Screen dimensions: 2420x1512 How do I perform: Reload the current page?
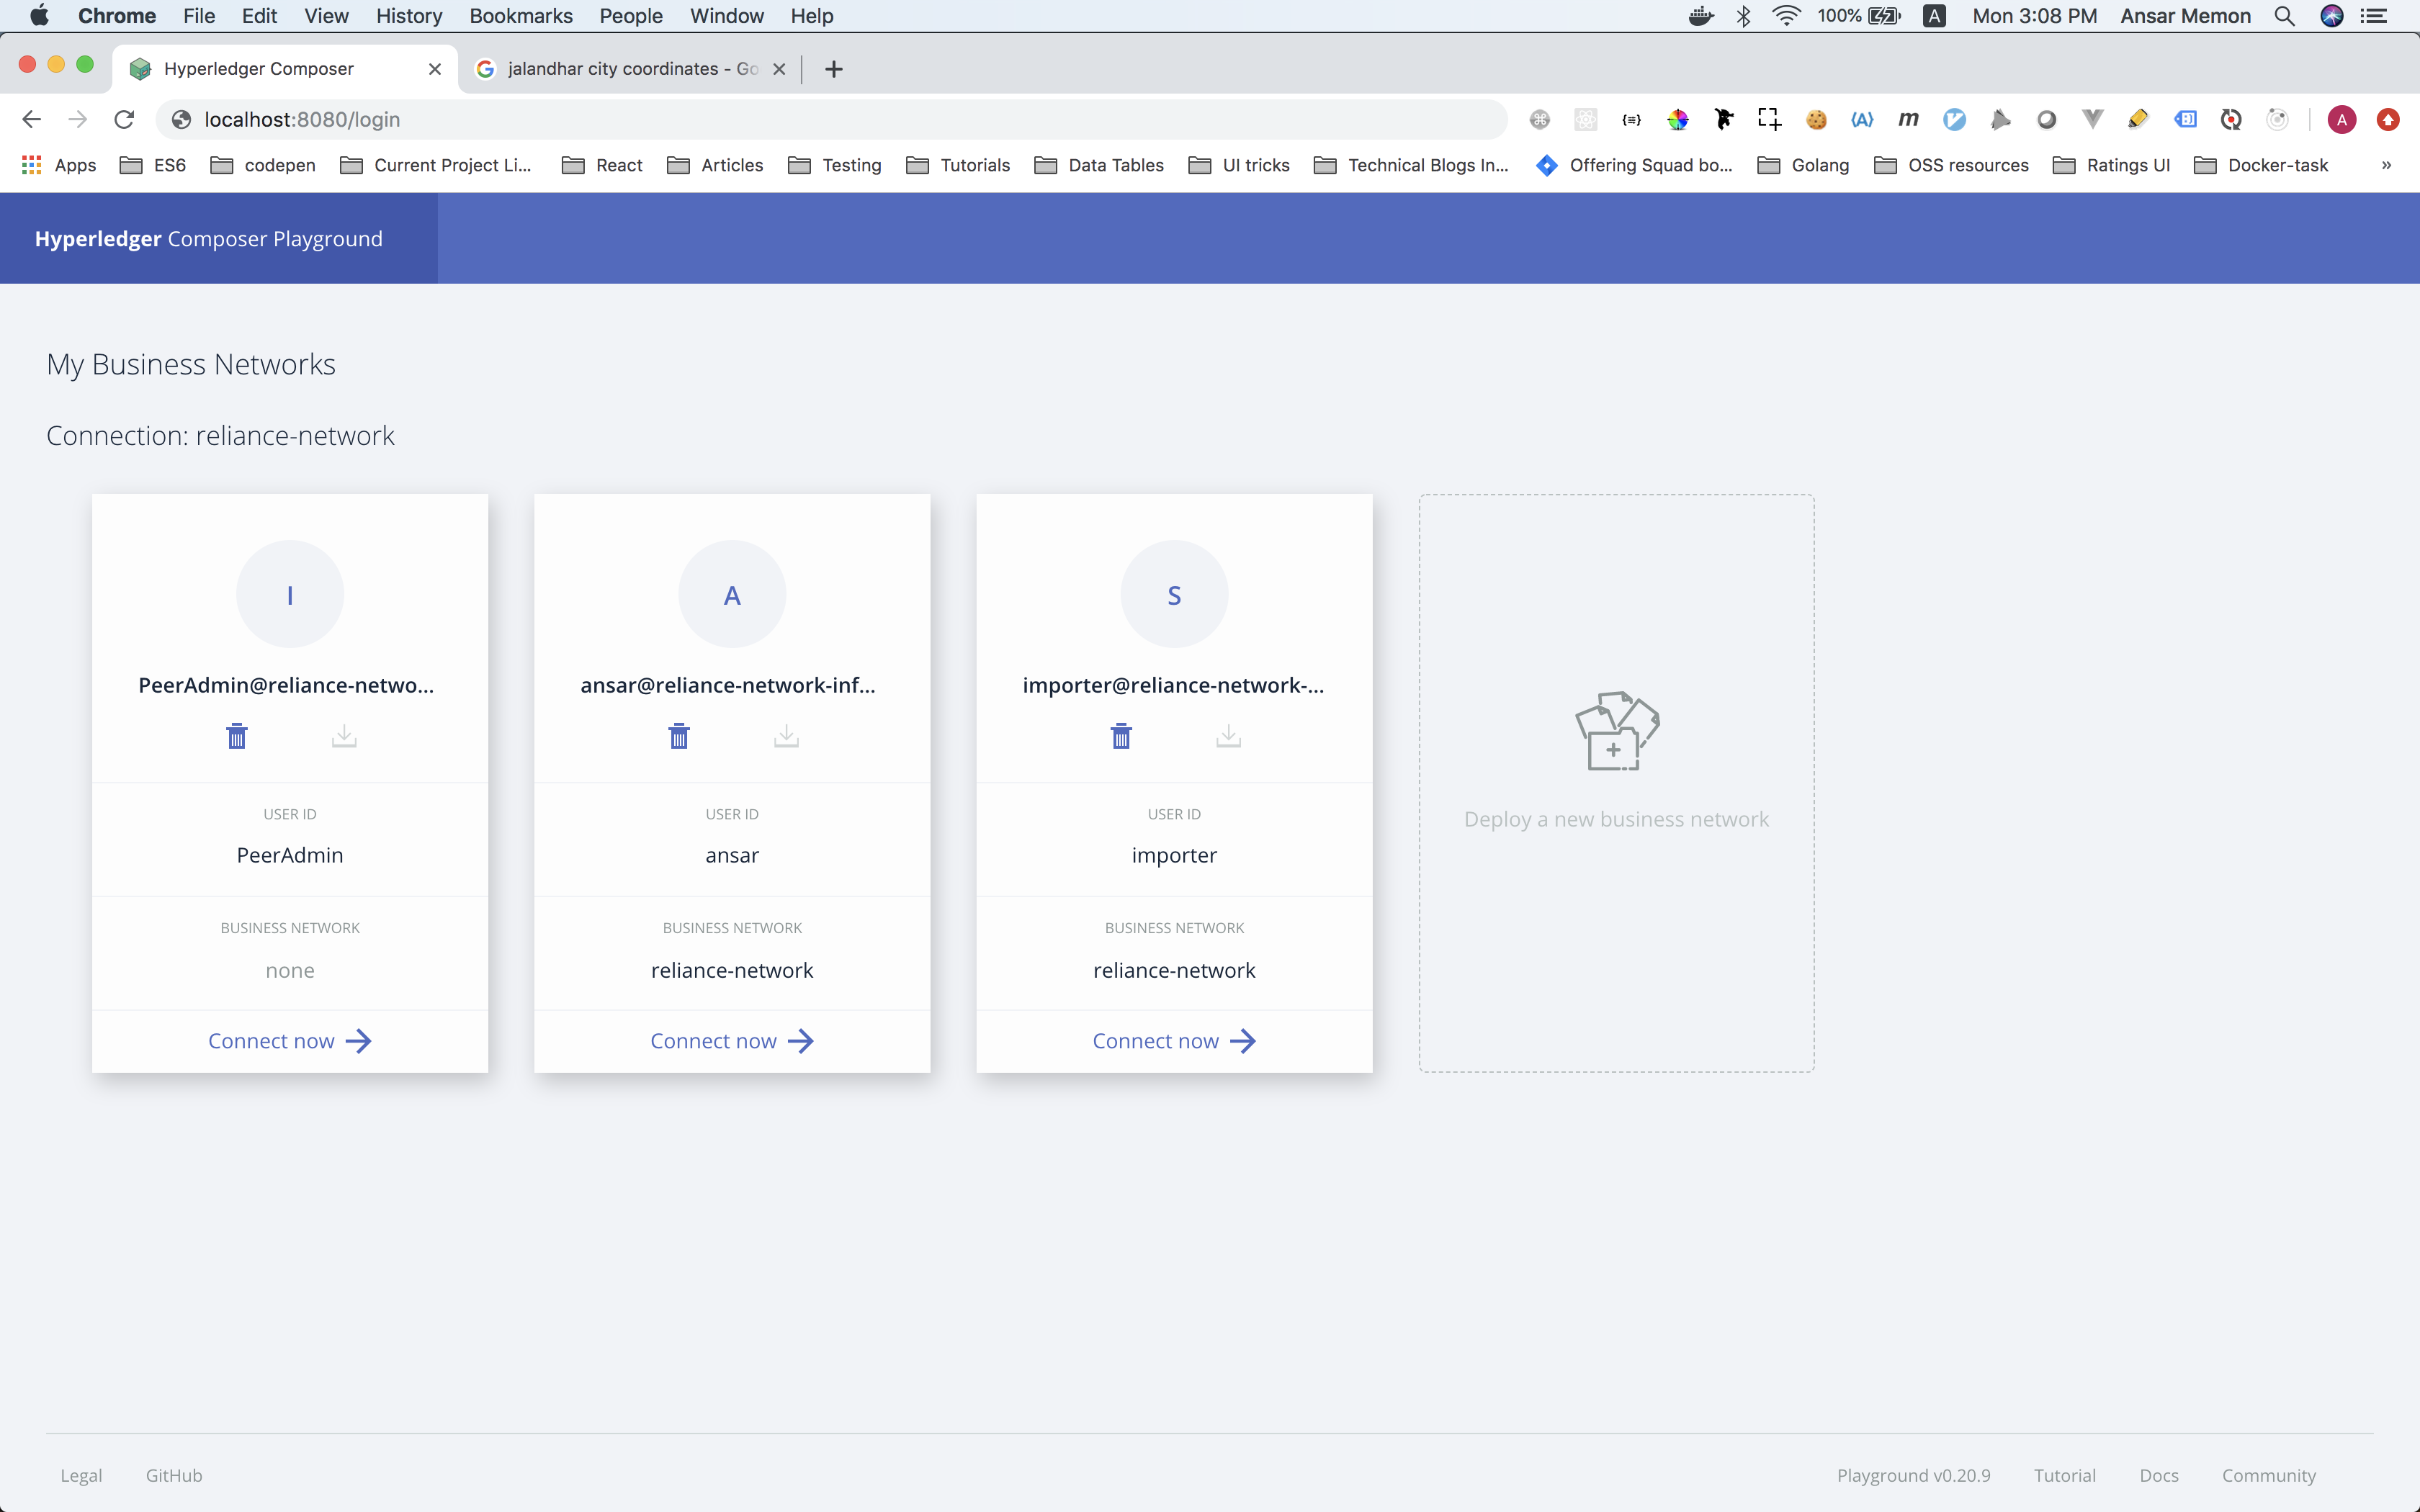pyautogui.click(x=124, y=119)
